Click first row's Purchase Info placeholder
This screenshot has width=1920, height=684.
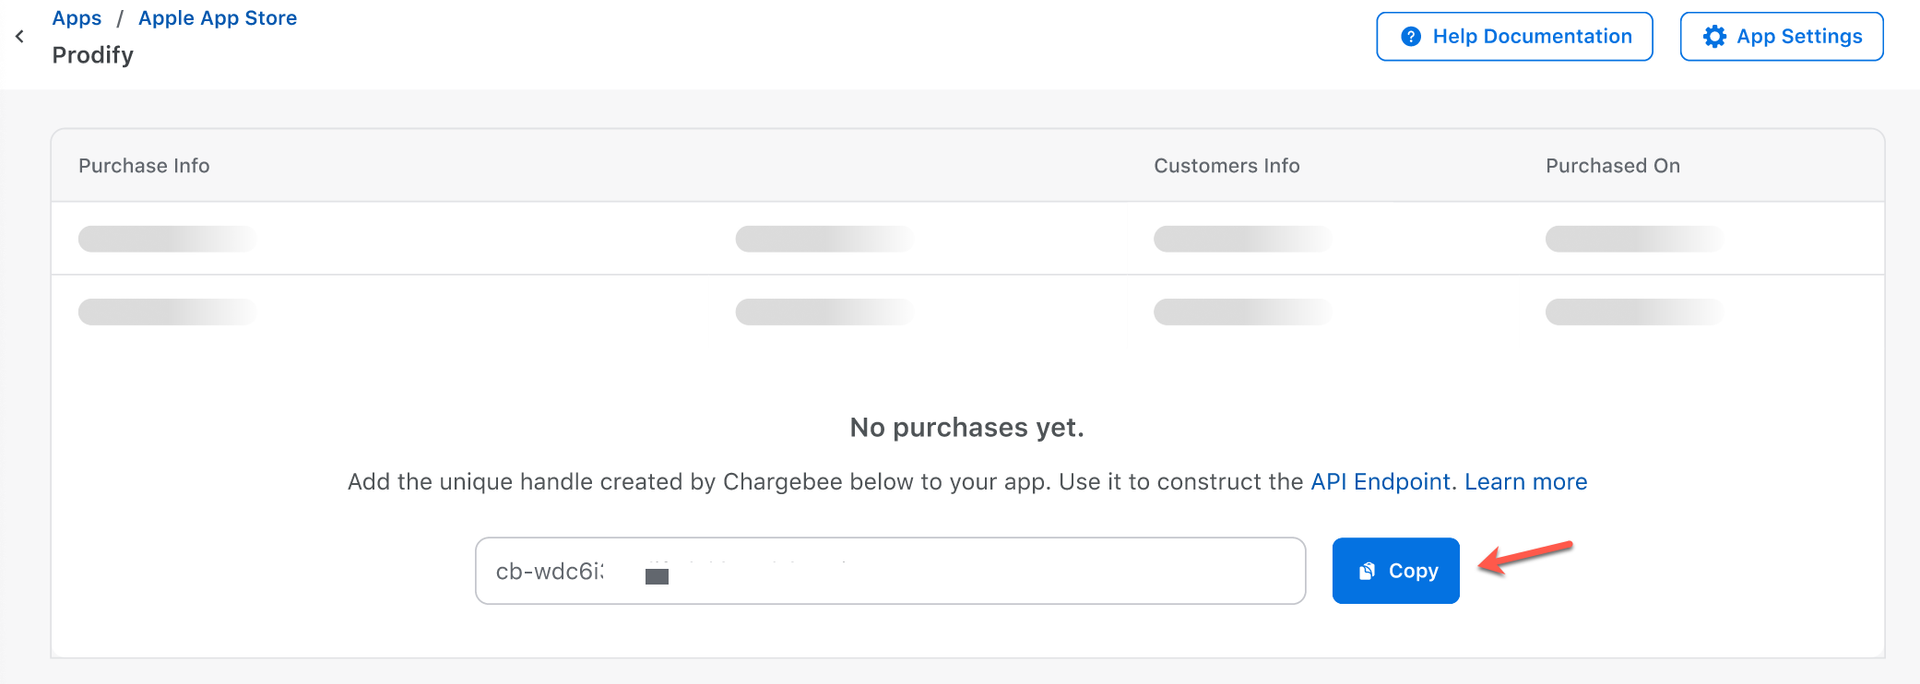[x=167, y=239]
